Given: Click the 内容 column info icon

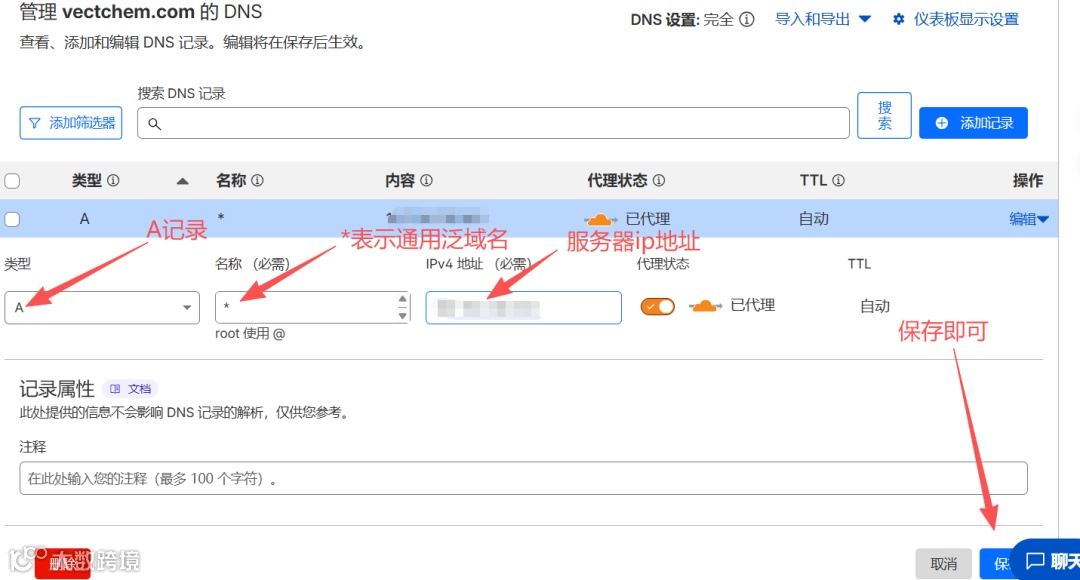Looking at the screenshot, I should tap(426, 180).
